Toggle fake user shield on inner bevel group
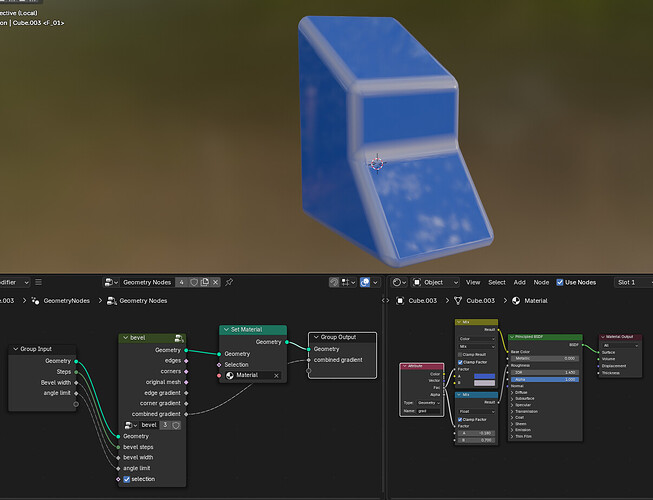 coord(176,425)
